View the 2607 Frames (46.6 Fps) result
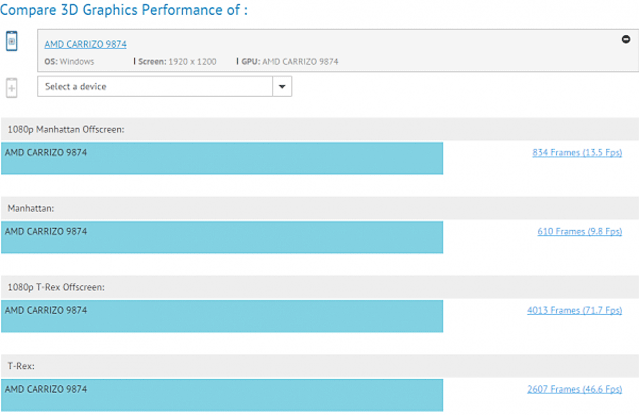 (575, 389)
